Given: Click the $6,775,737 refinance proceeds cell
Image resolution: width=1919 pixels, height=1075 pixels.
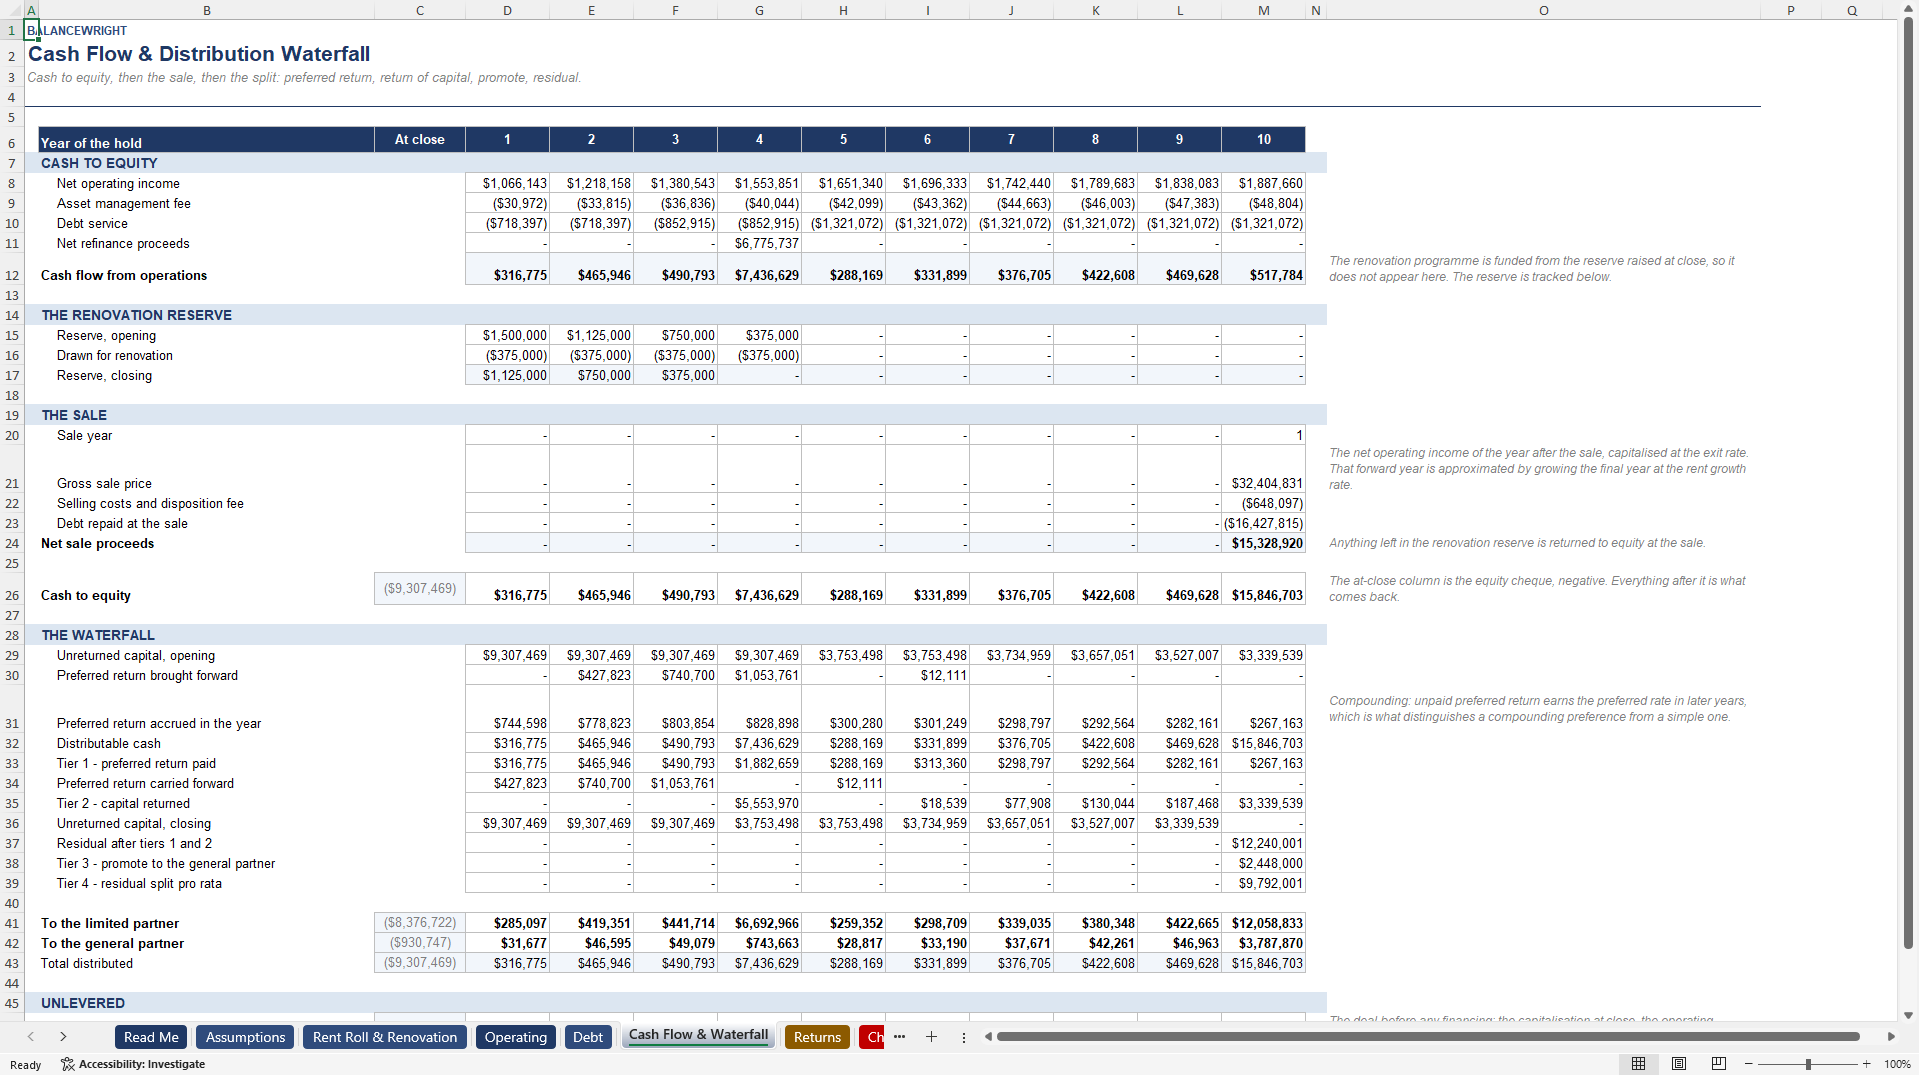Looking at the screenshot, I should [x=759, y=243].
